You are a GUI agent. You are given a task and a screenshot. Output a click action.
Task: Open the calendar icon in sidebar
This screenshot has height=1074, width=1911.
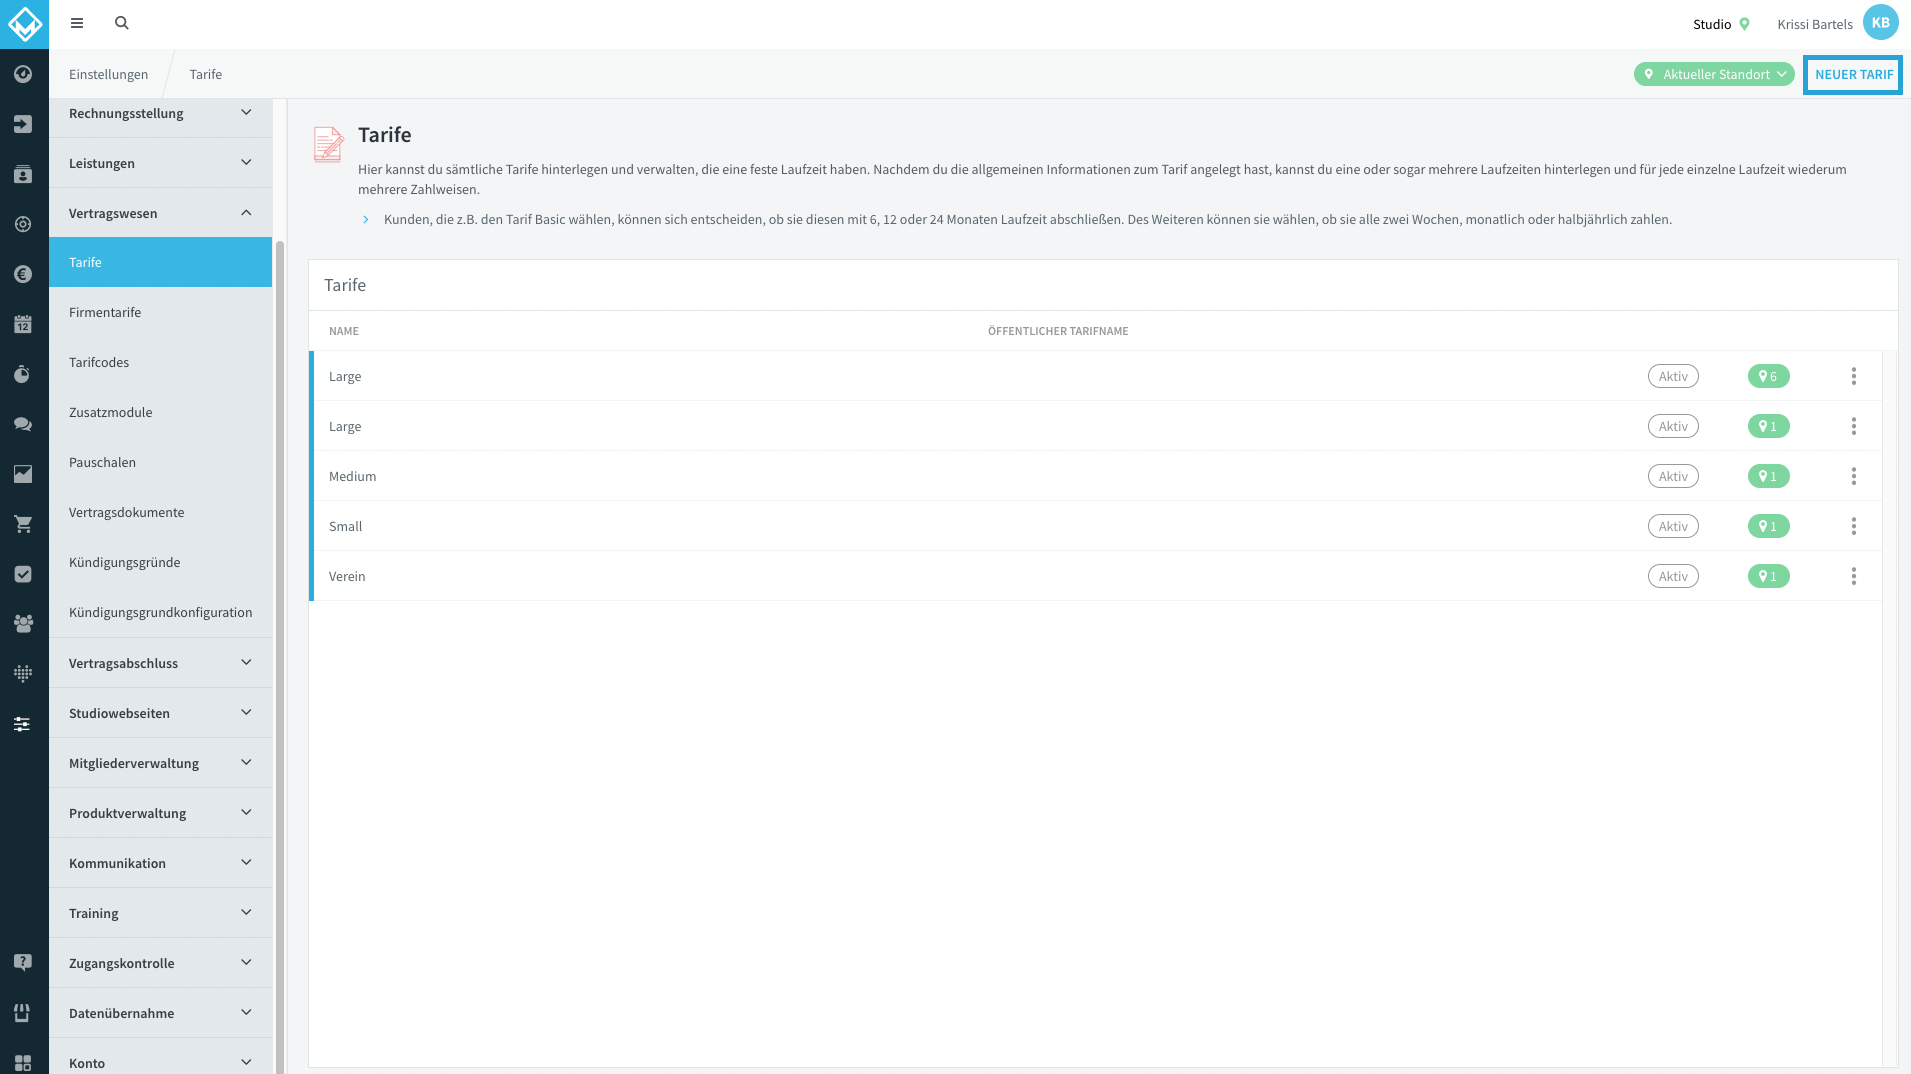click(23, 324)
